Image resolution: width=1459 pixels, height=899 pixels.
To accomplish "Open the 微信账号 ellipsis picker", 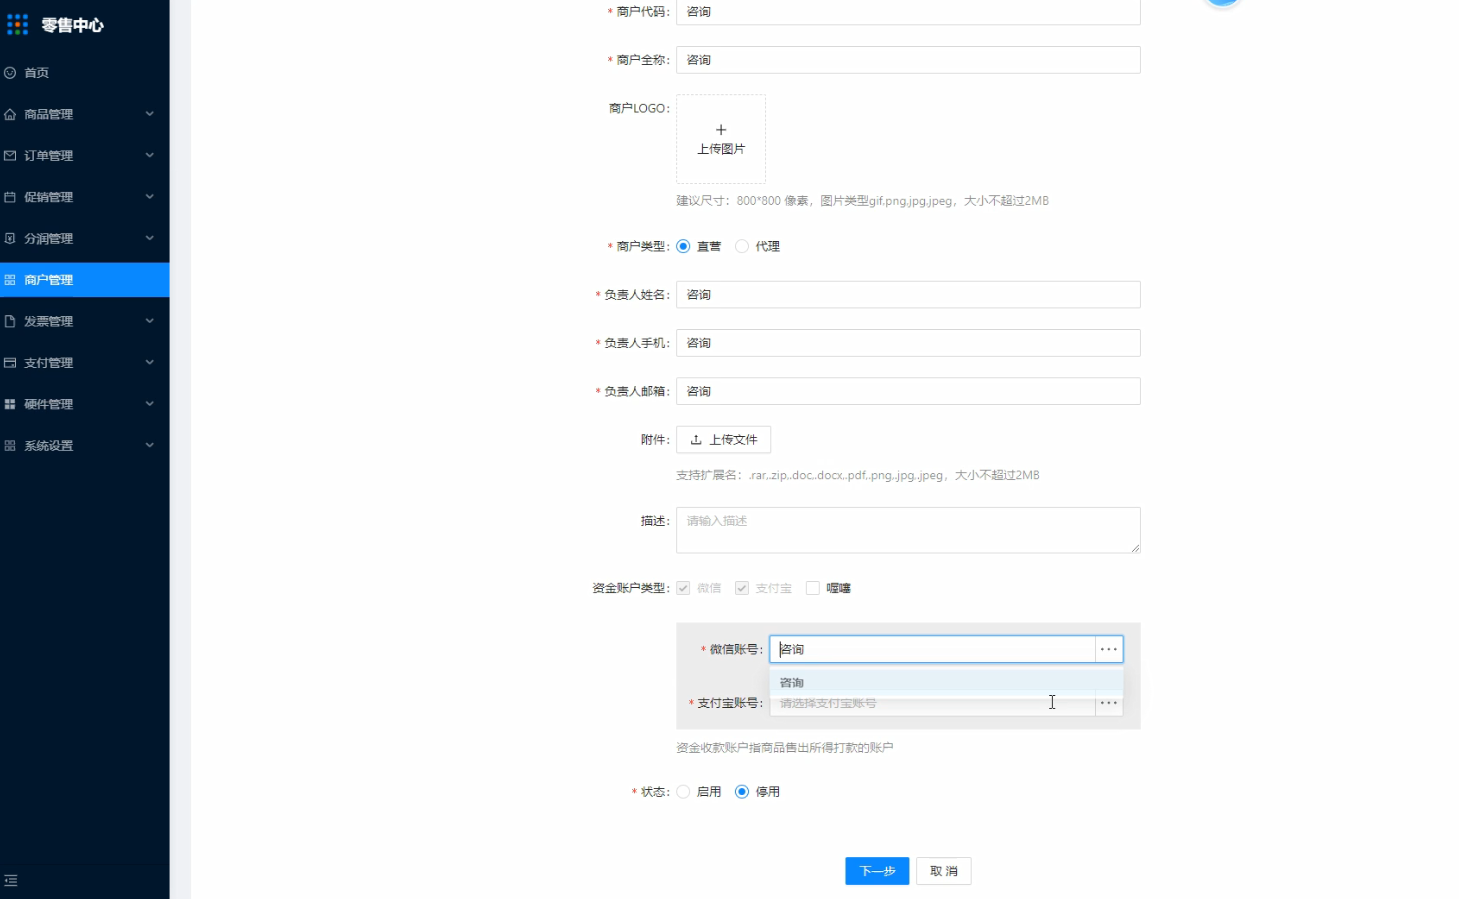I will click(1109, 649).
